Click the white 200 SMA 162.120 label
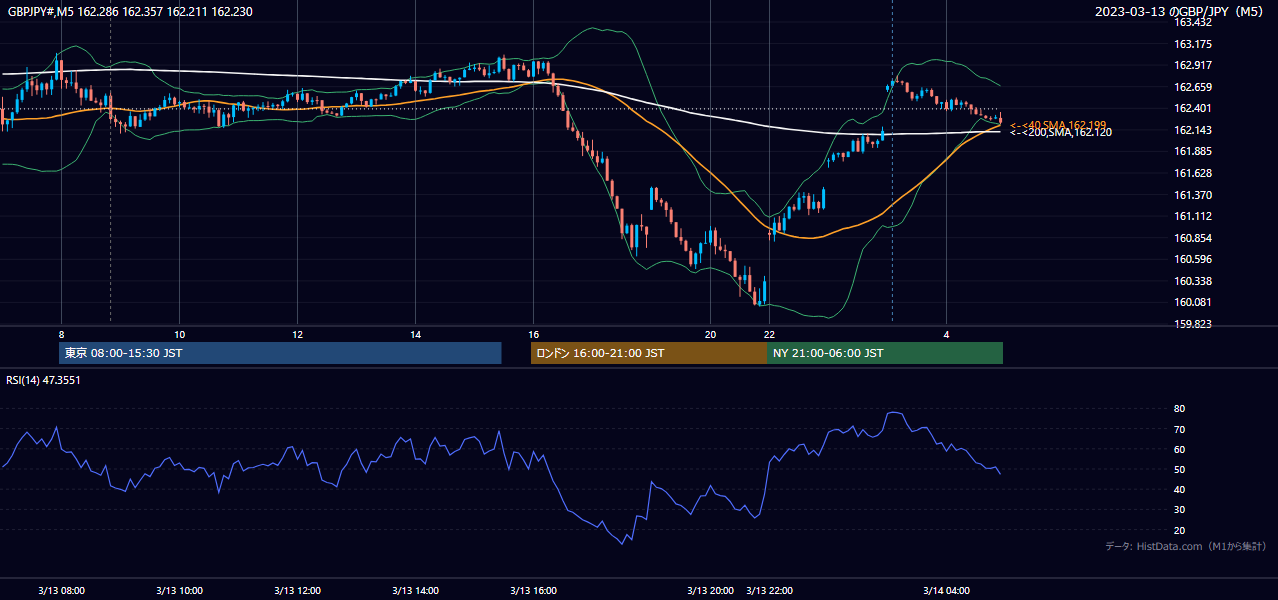 [1061, 132]
